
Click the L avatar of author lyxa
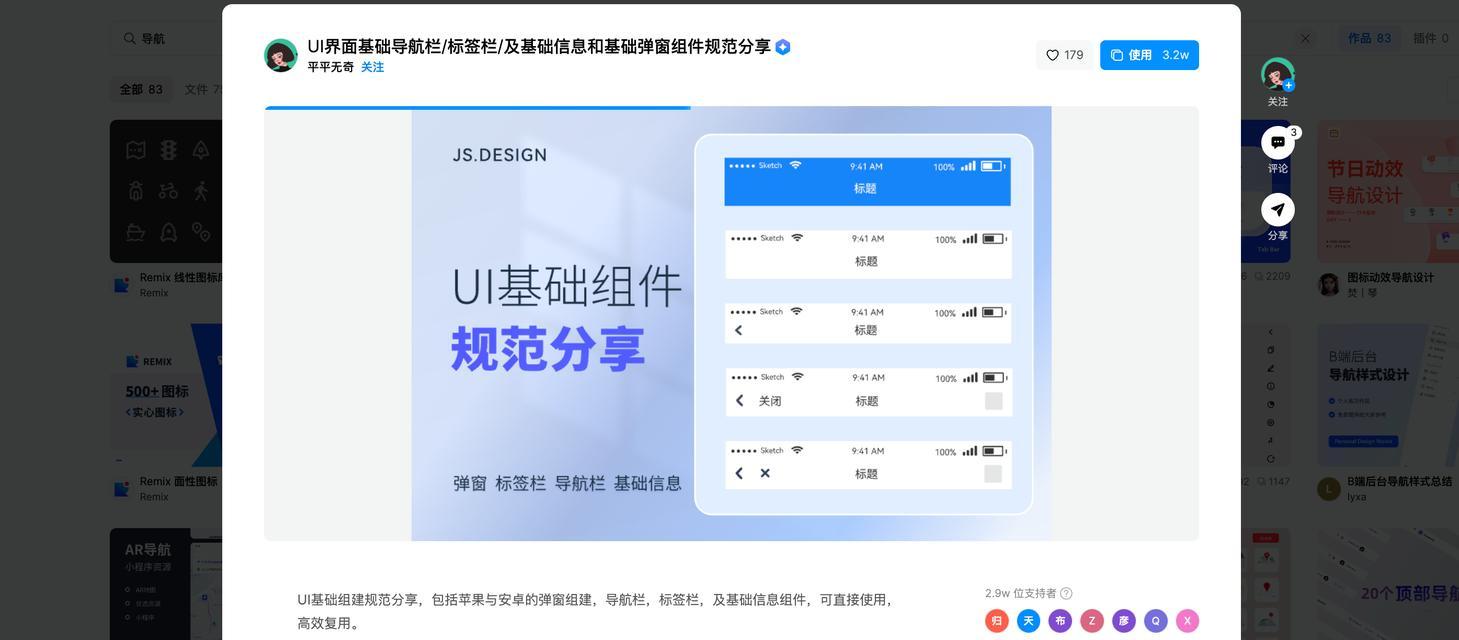click(1329, 488)
